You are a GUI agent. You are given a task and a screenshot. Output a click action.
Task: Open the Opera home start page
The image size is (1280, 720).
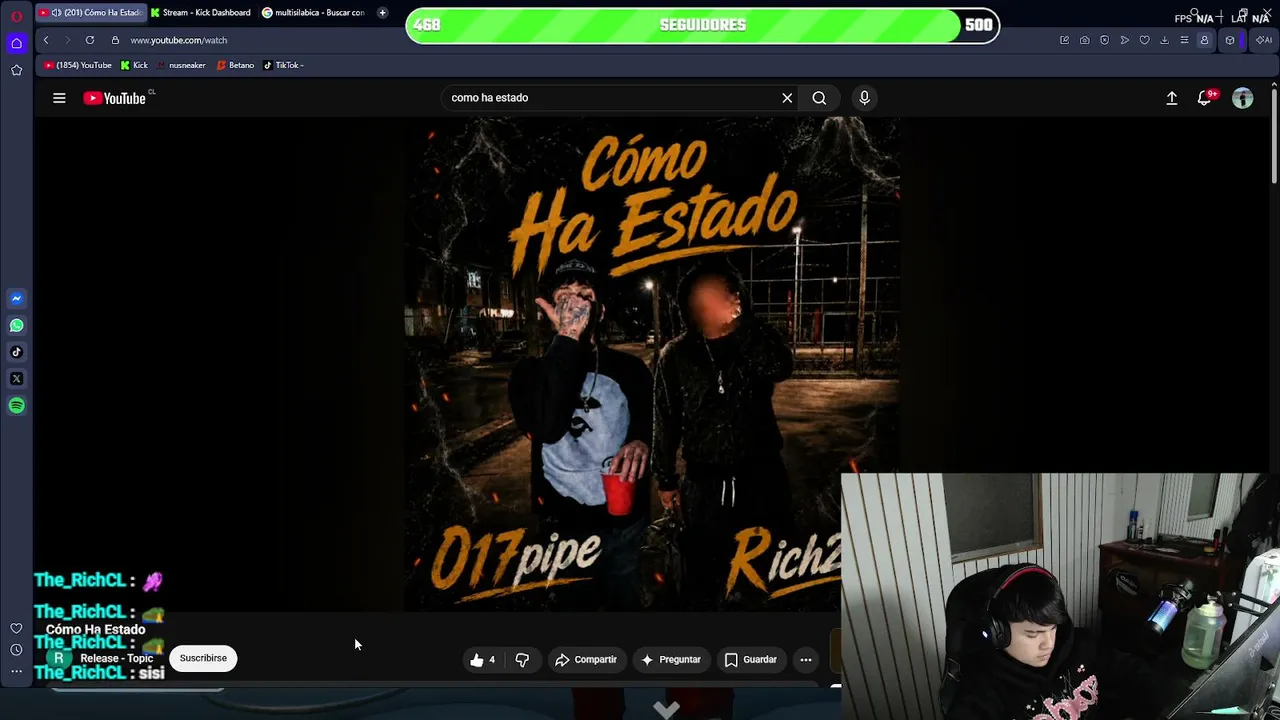16,43
